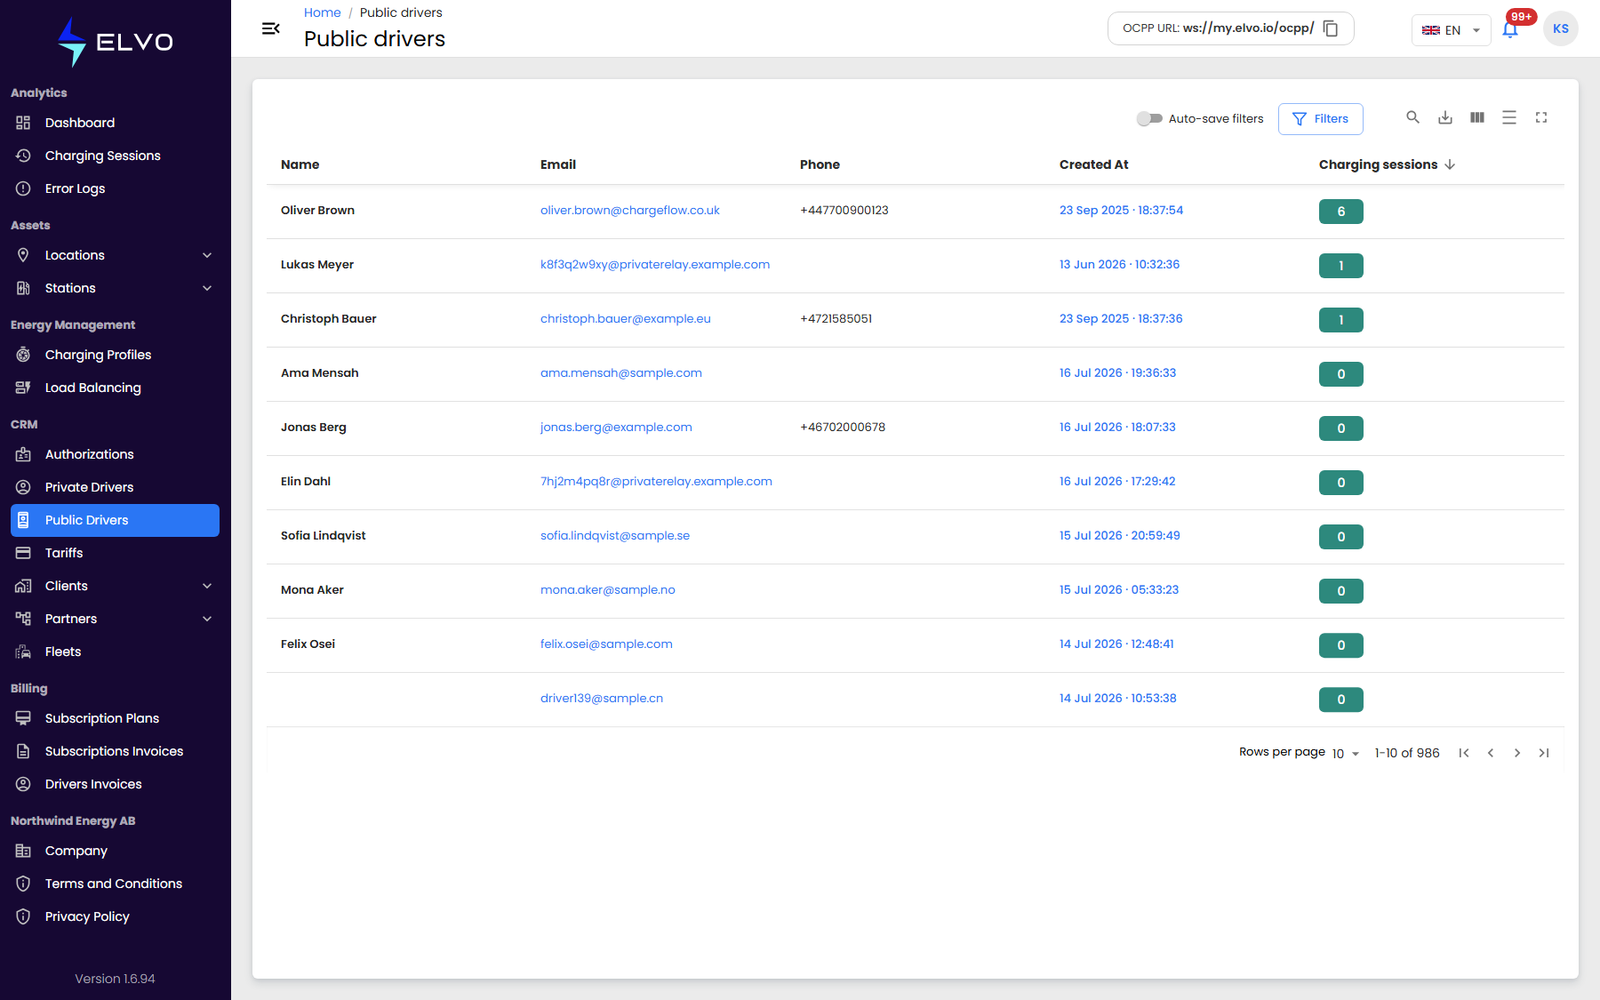Expand the Partners submenu
This screenshot has width=1600, height=1000.
click(207, 619)
